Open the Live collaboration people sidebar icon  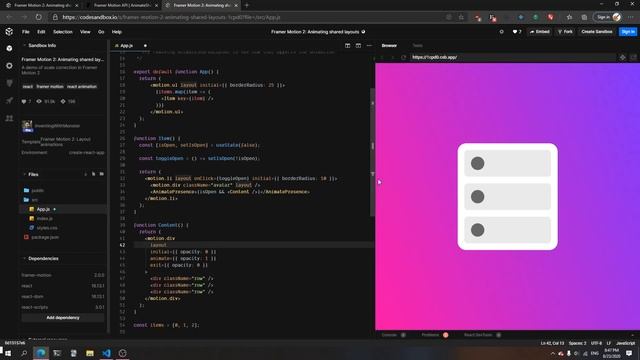[9, 118]
